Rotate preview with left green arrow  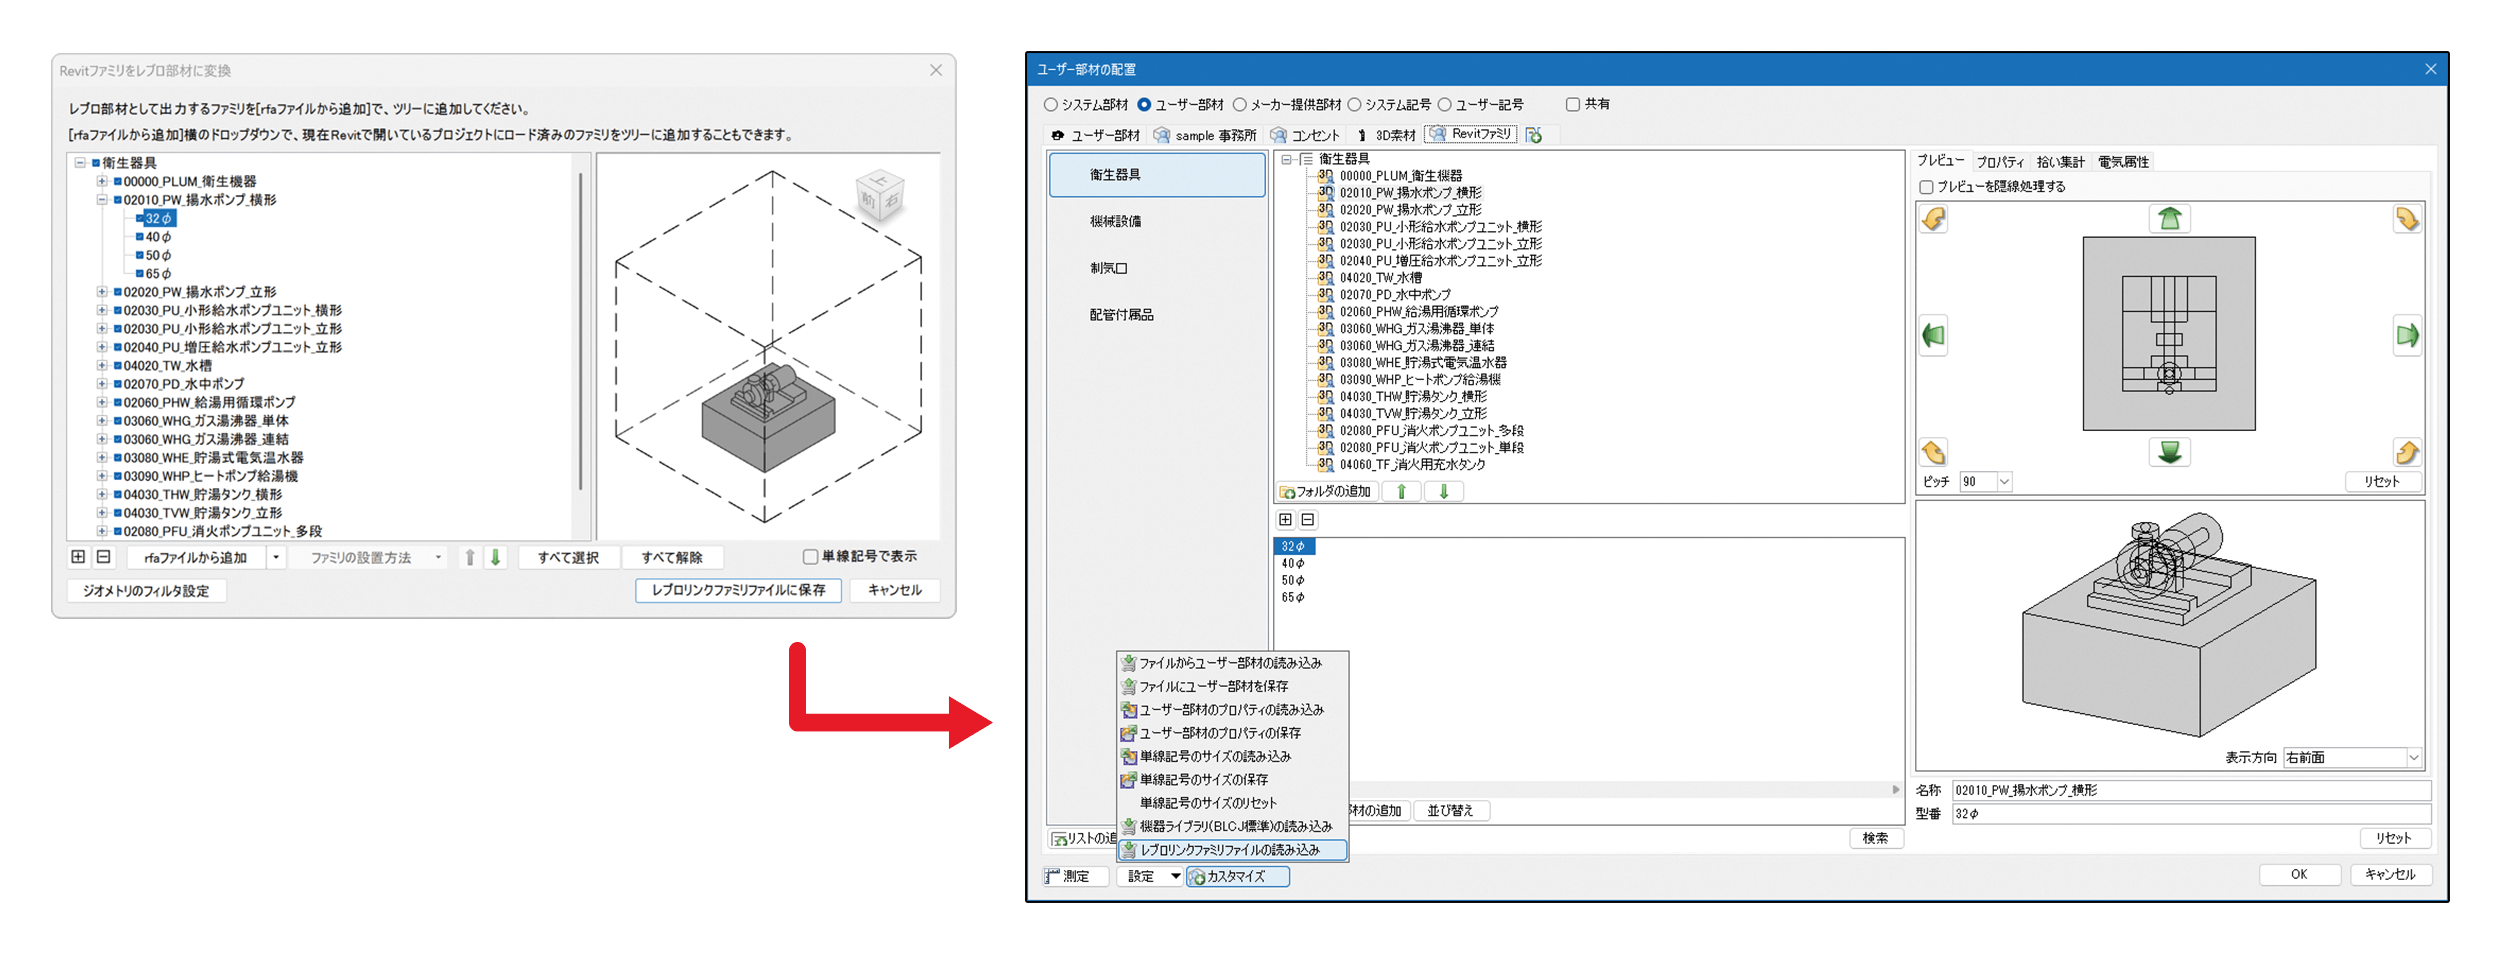pyautogui.click(x=1933, y=336)
